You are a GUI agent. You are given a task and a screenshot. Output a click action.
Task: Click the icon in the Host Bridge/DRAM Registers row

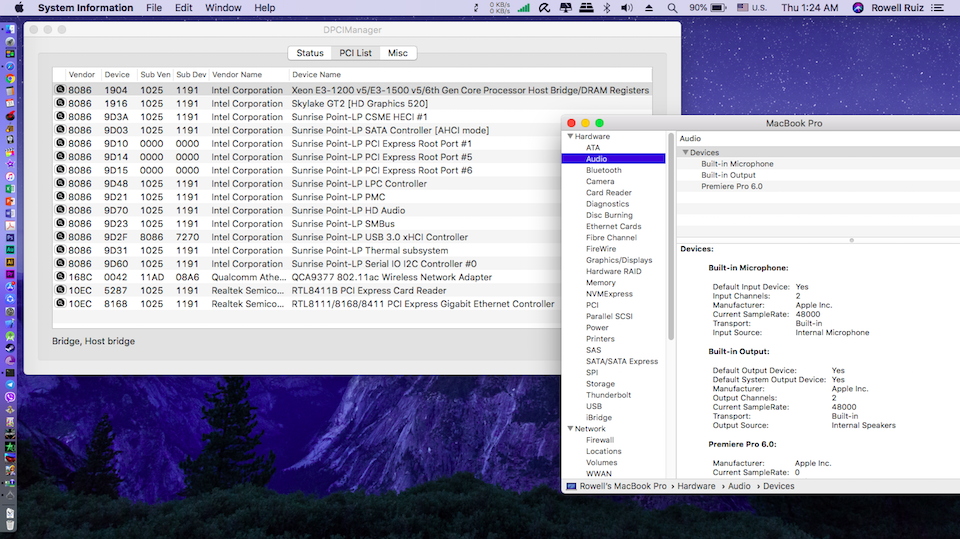click(x=60, y=89)
